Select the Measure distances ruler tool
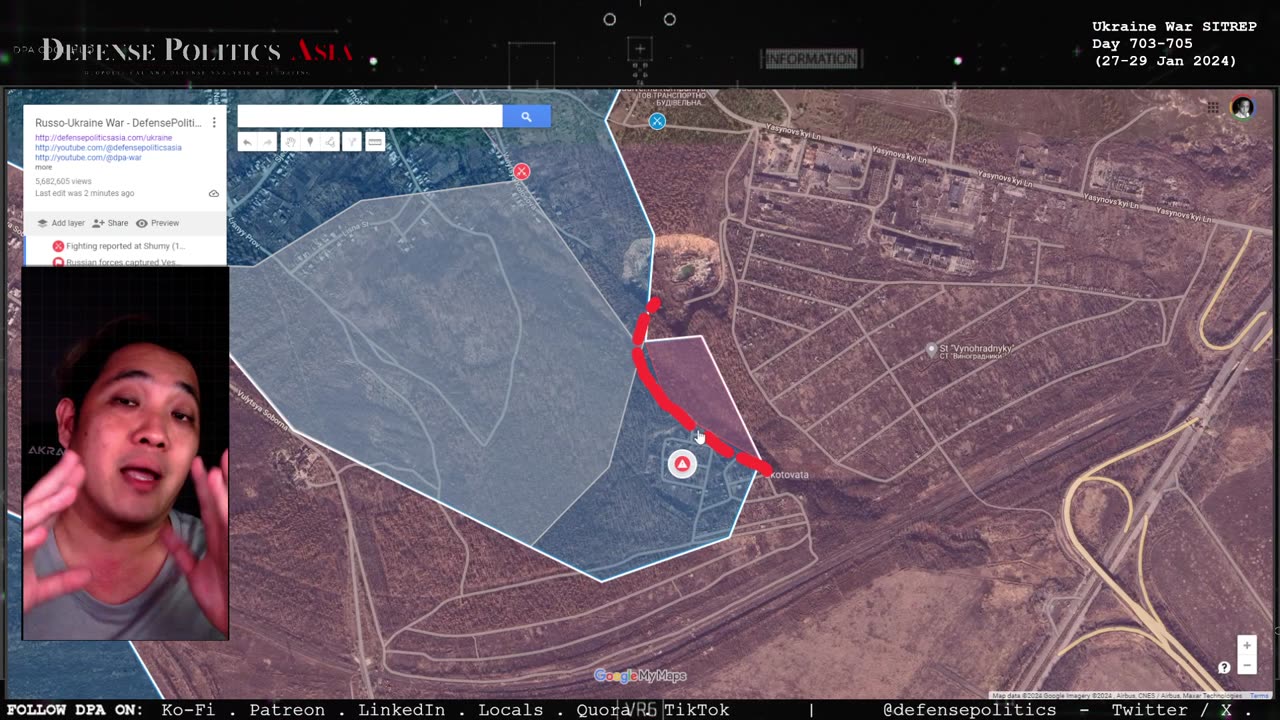The width and height of the screenshot is (1280, 720). coord(375,142)
